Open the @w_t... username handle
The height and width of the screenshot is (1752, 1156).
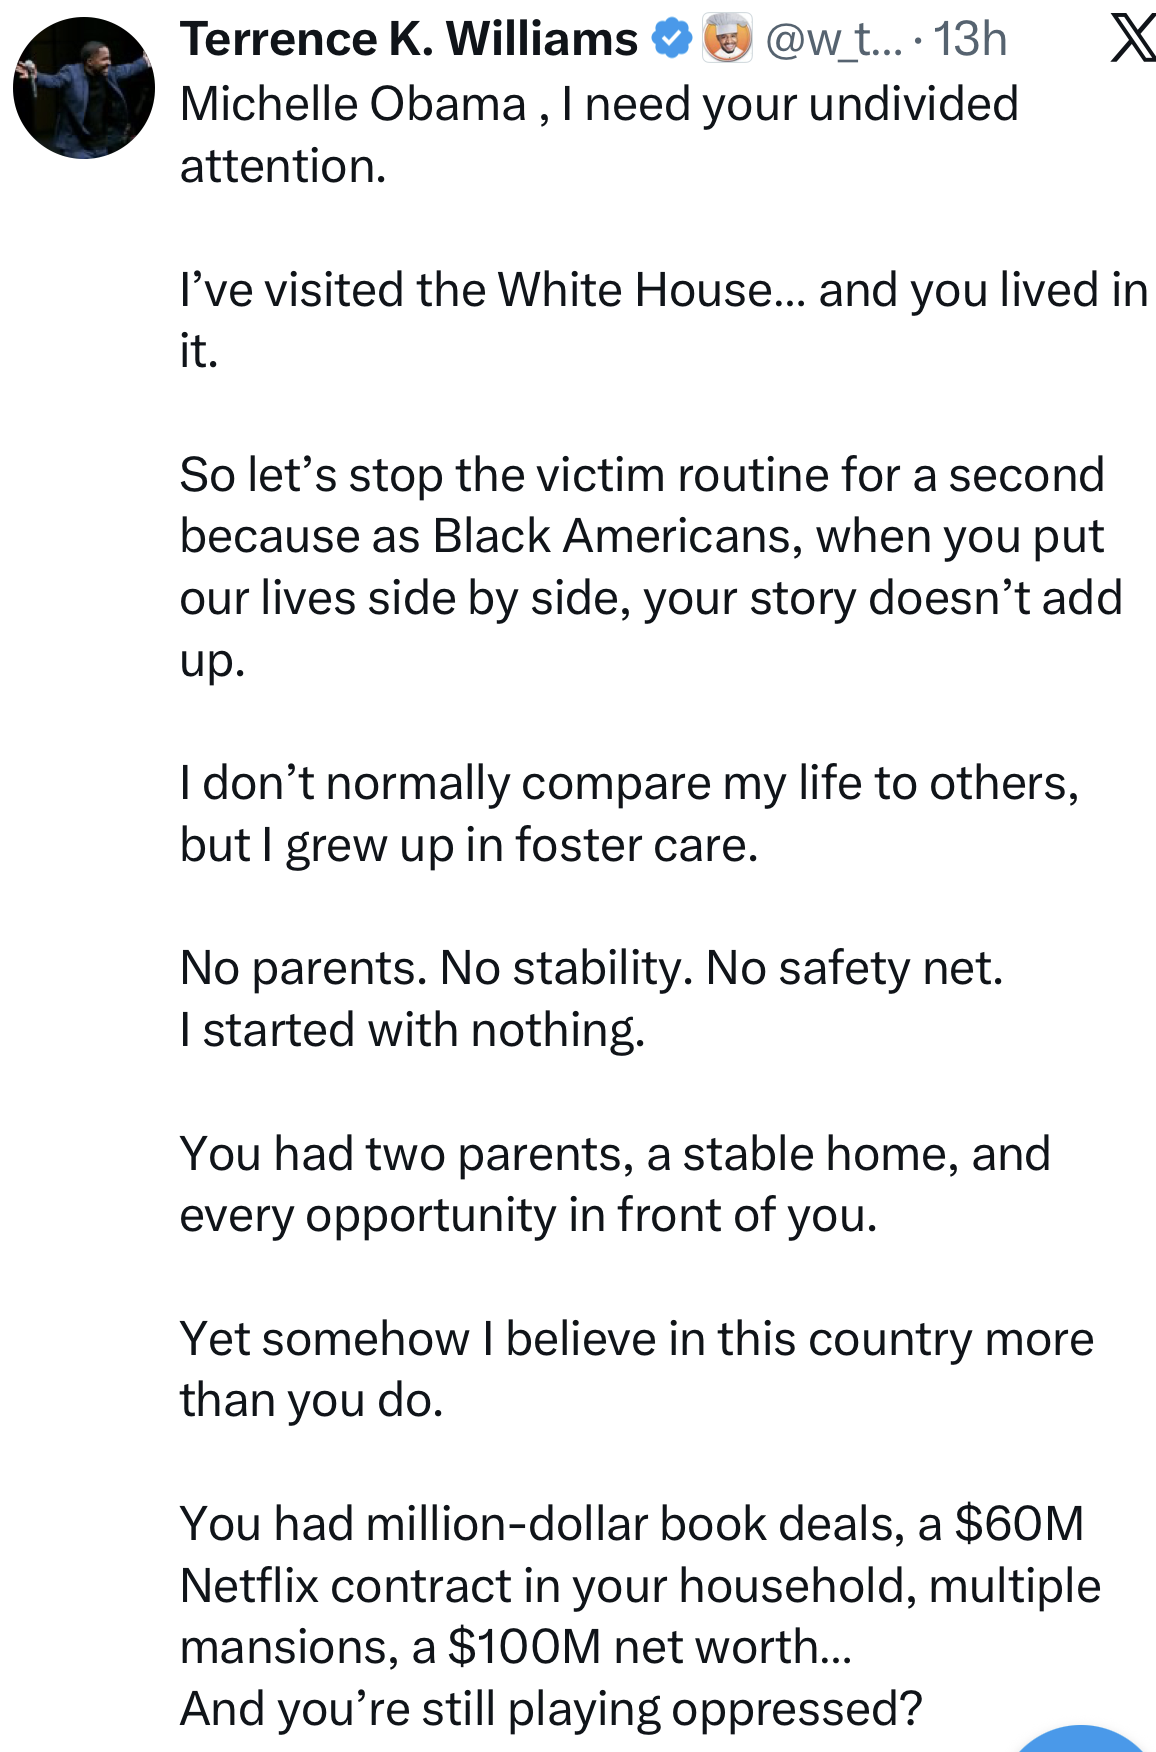click(x=834, y=40)
